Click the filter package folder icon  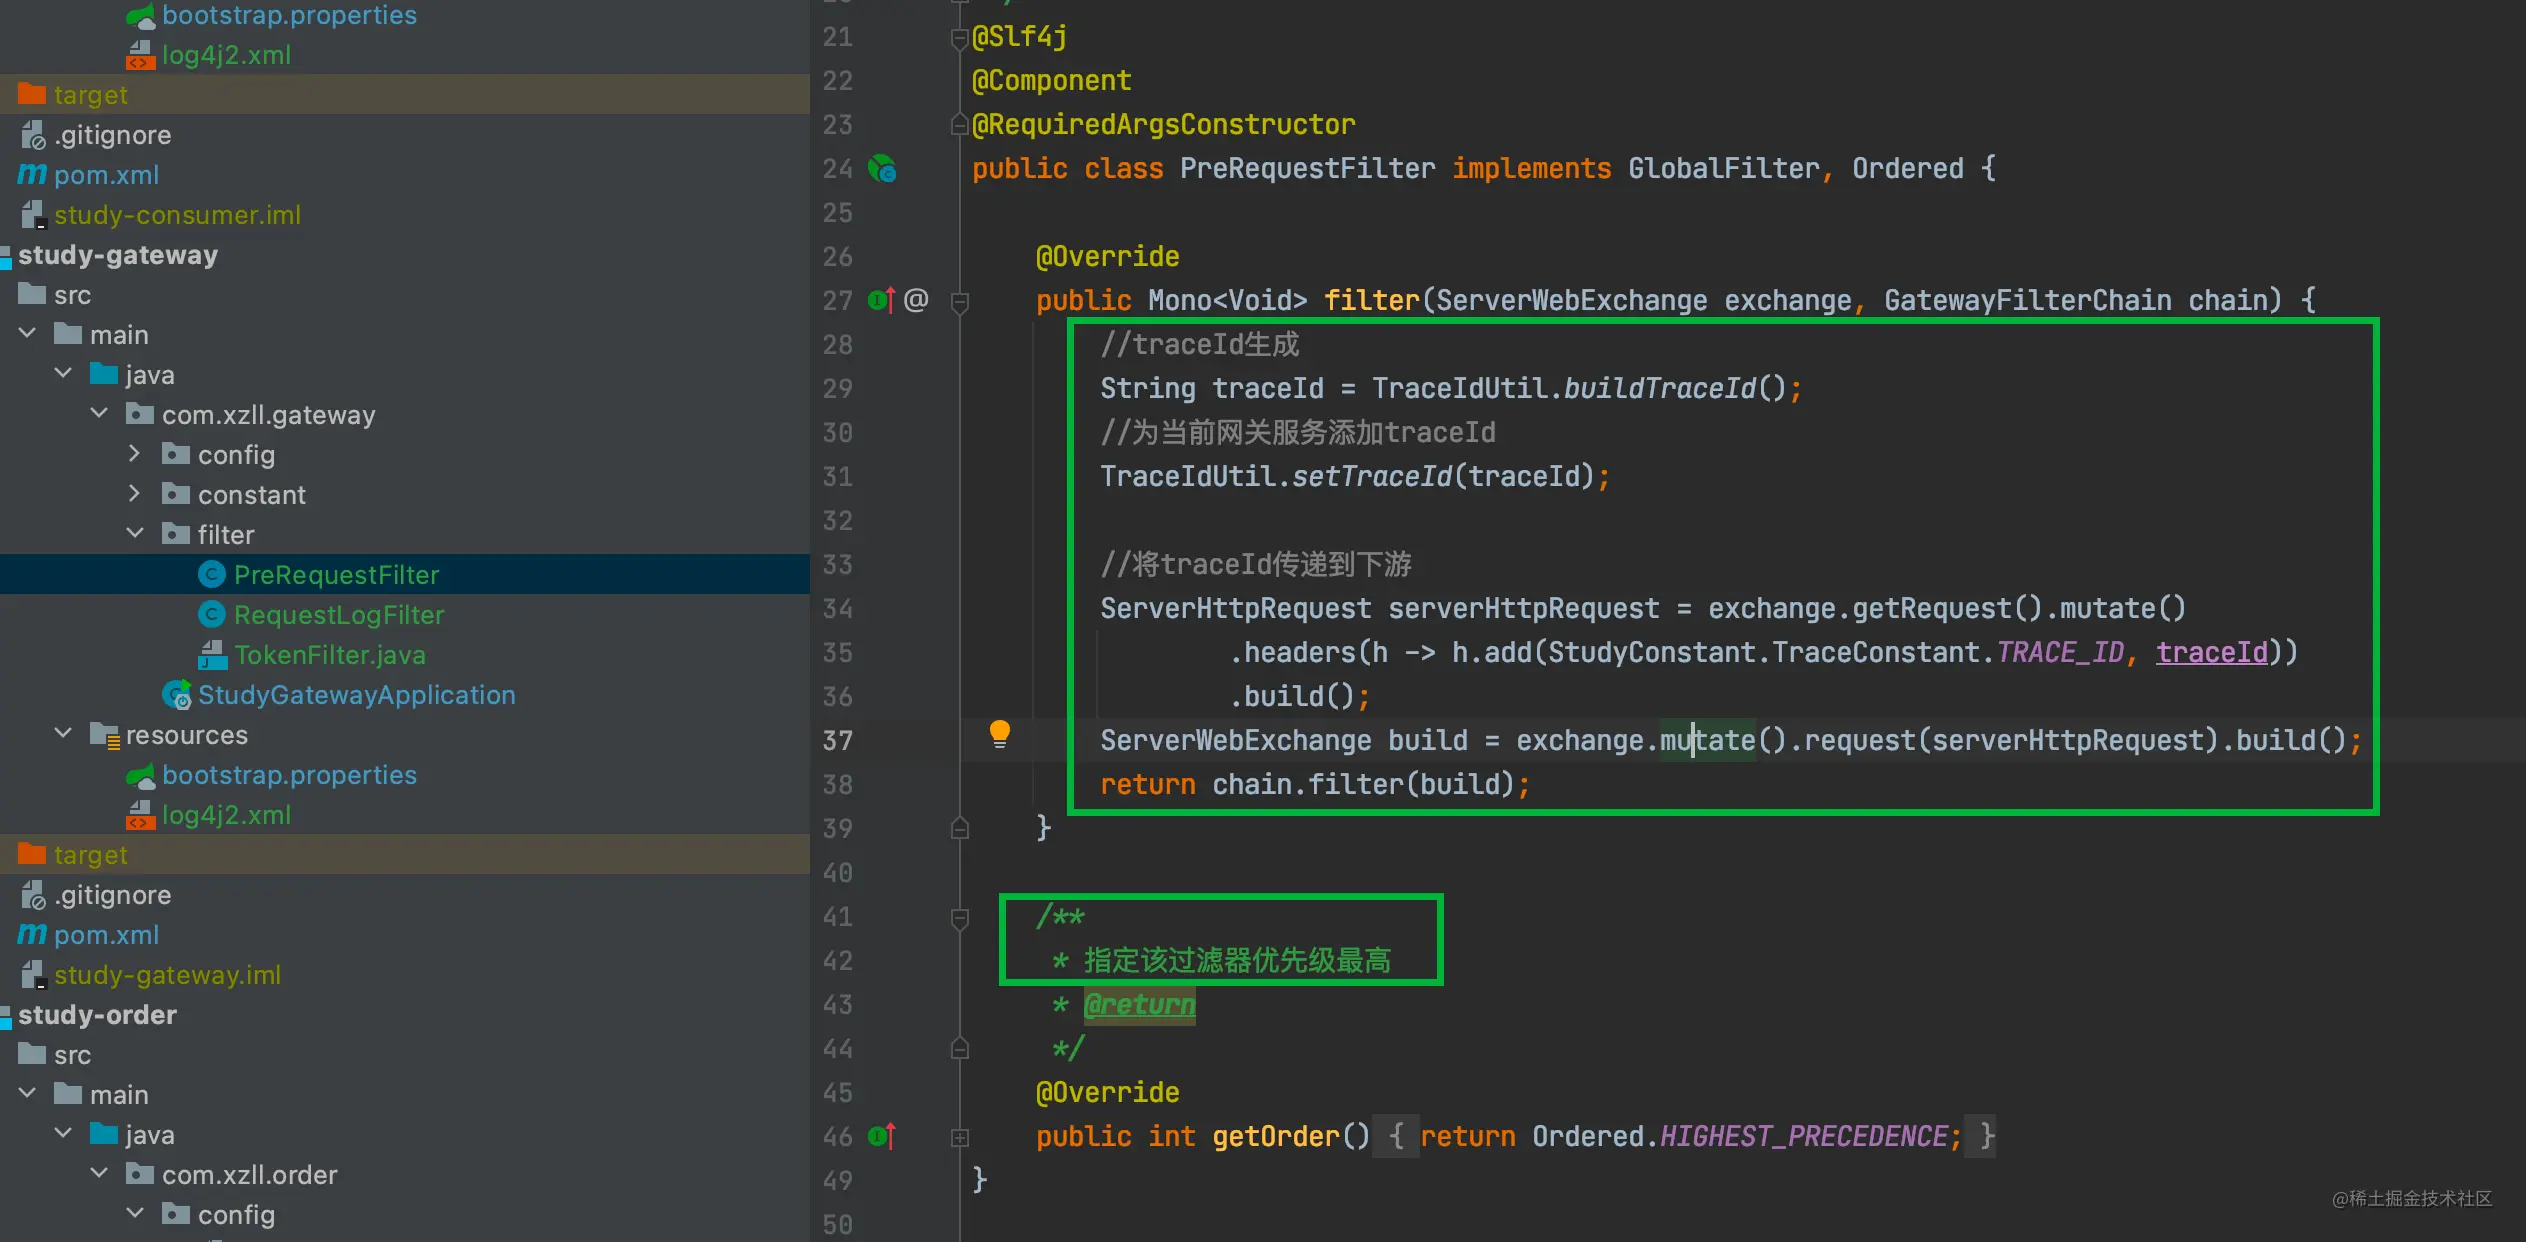click(176, 534)
